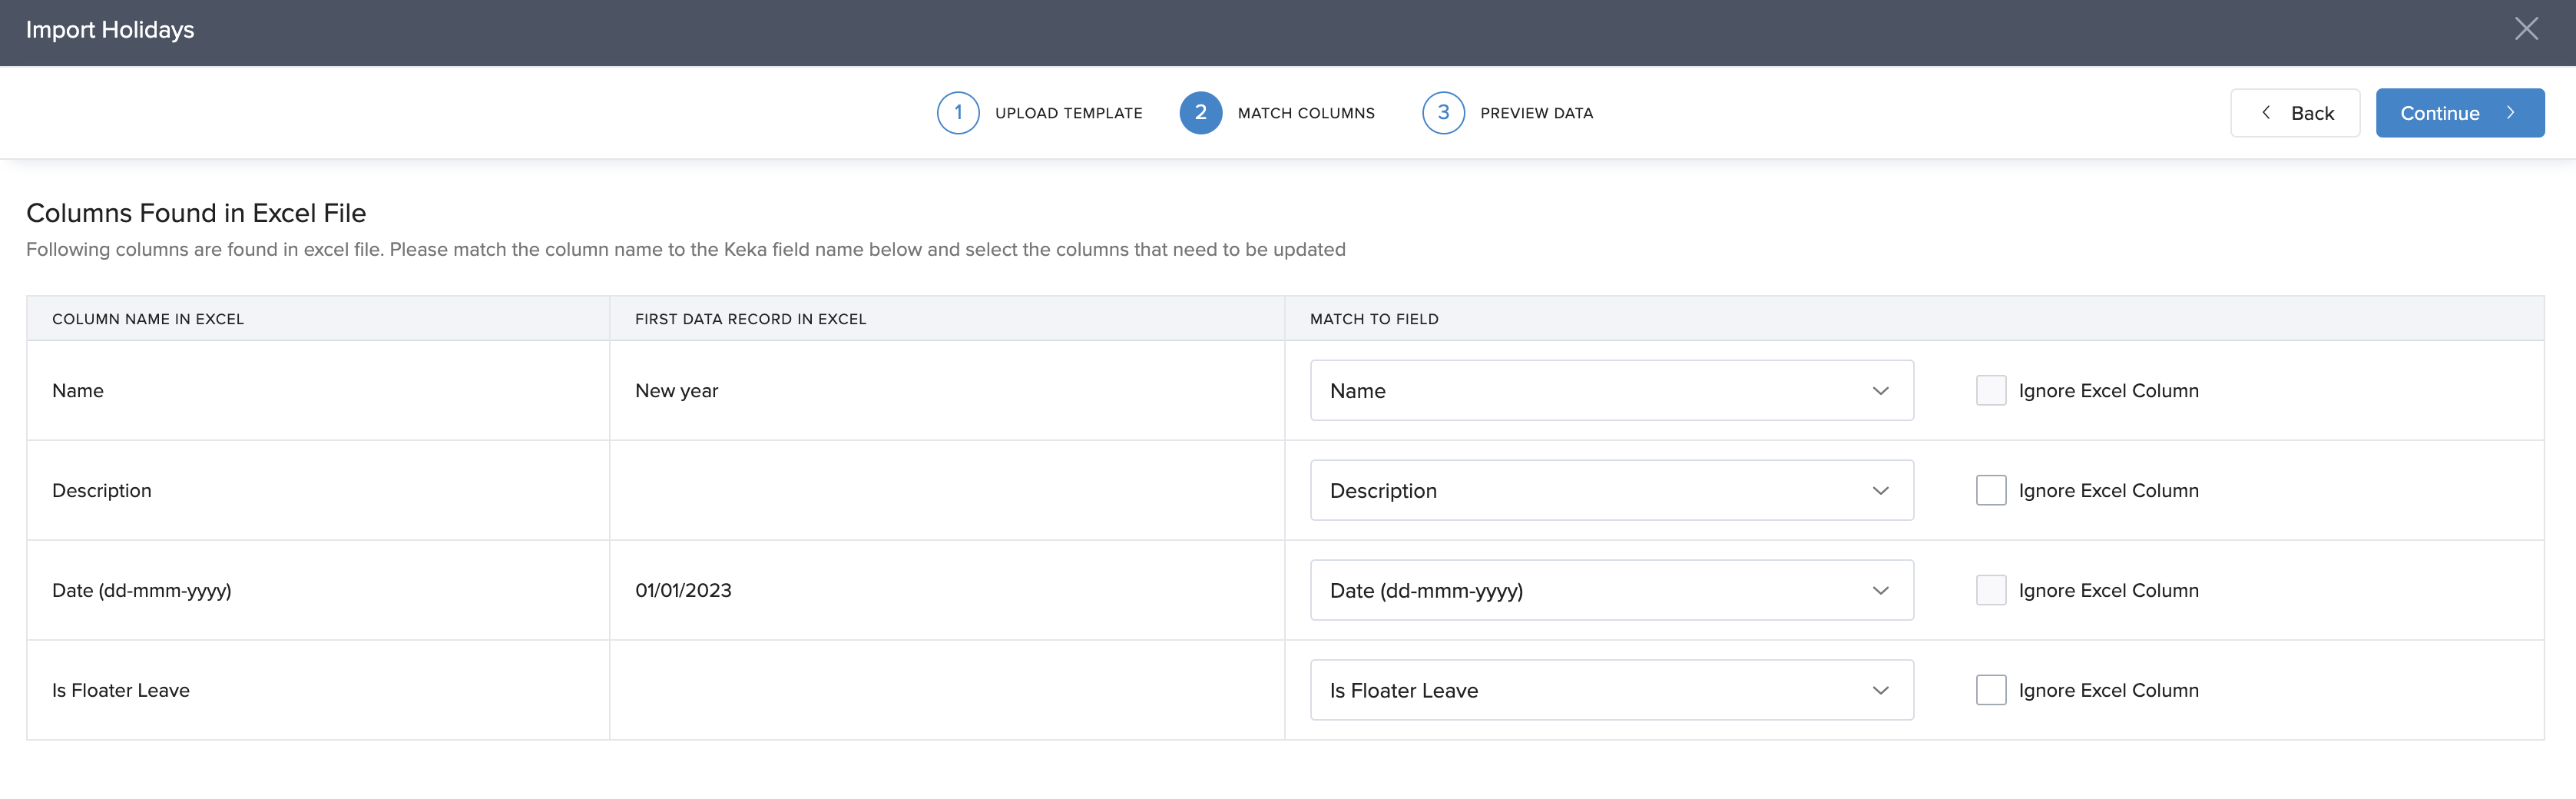Go to the Upload Template step
Screen dimensions: 2576x799
(1068, 114)
